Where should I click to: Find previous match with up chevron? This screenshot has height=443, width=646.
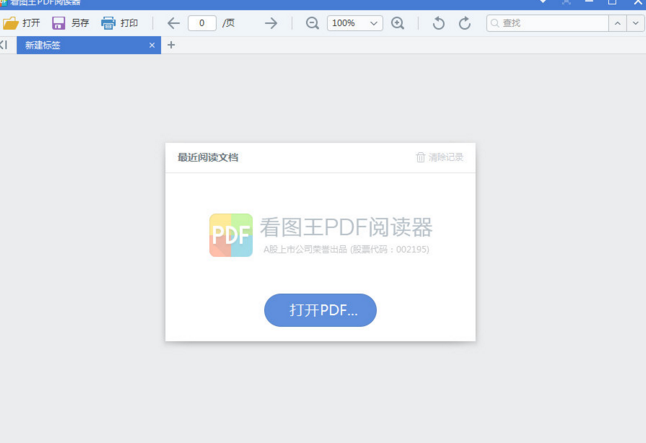tap(617, 23)
